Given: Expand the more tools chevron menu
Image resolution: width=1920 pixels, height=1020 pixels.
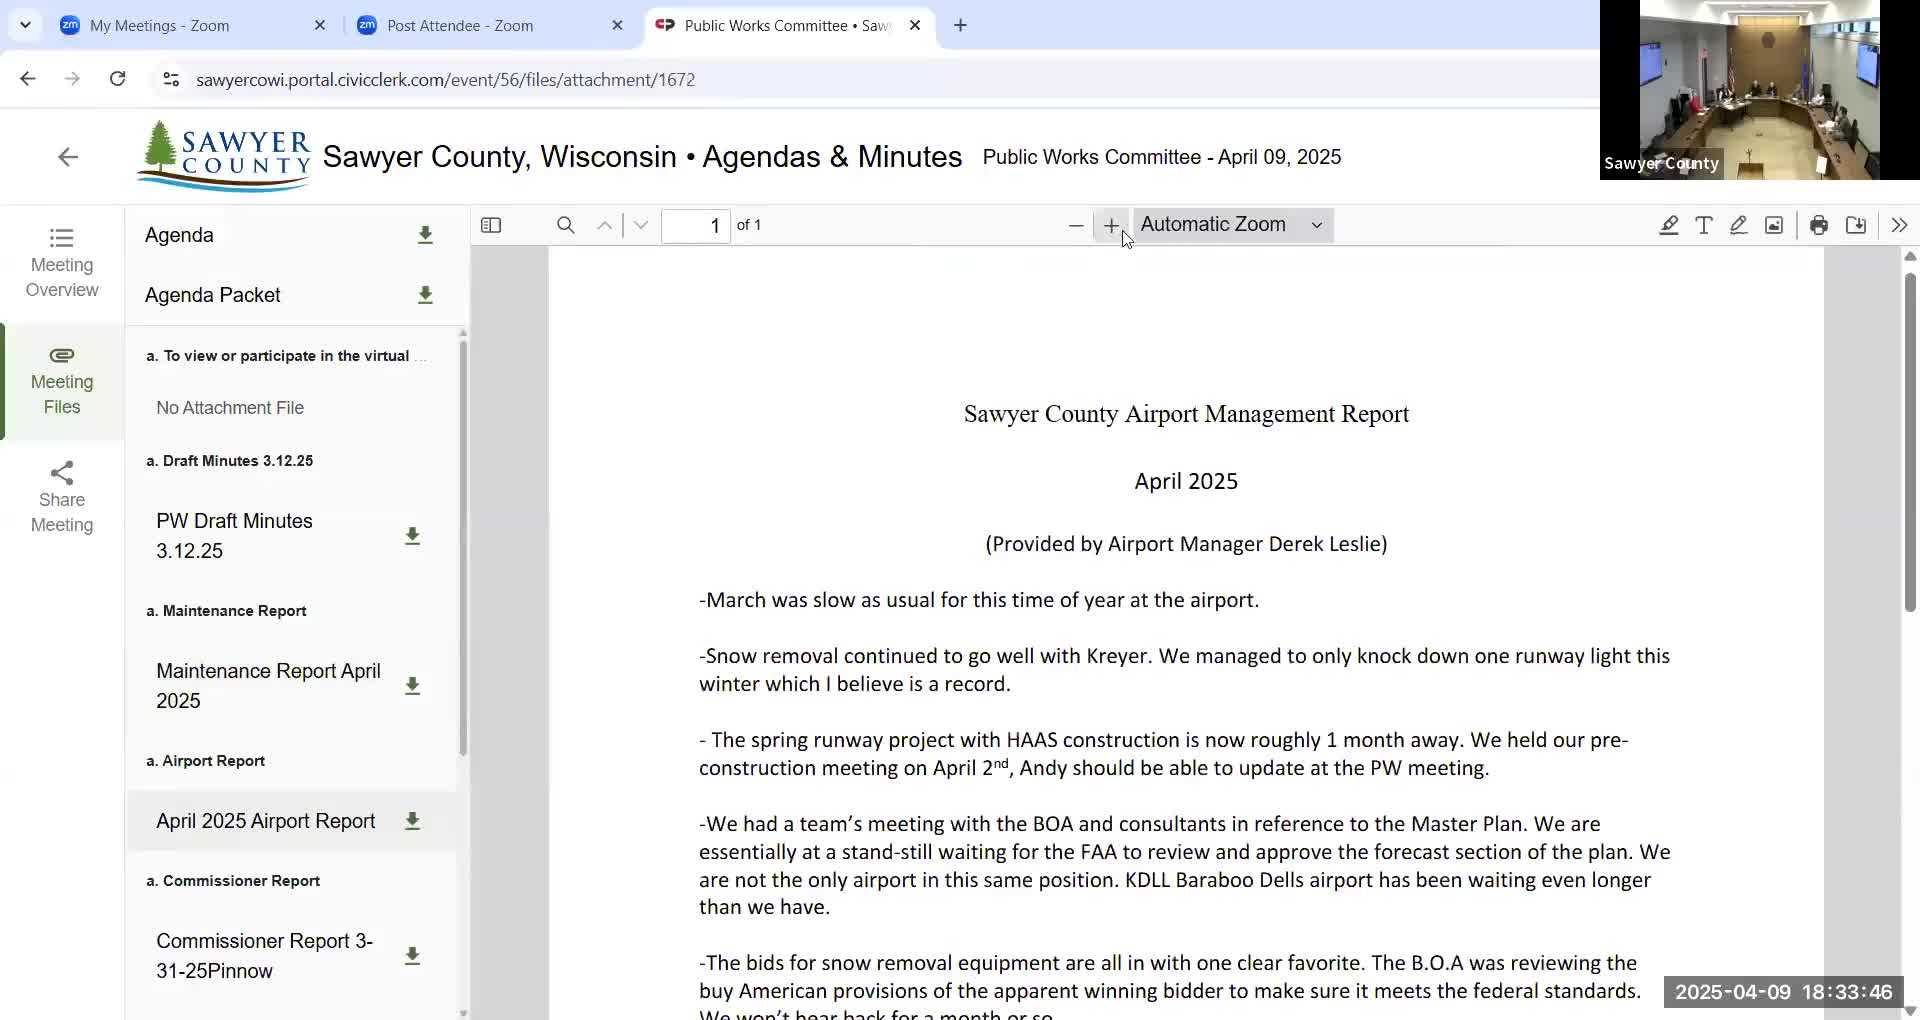Looking at the screenshot, I should point(1899,225).
